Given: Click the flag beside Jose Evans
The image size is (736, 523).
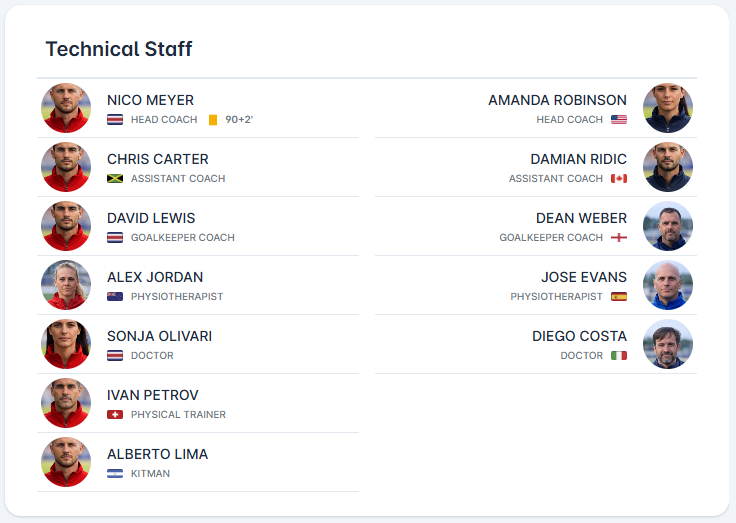Looking at the screenshot, I should pyautogui.click(x=619, y=297).
